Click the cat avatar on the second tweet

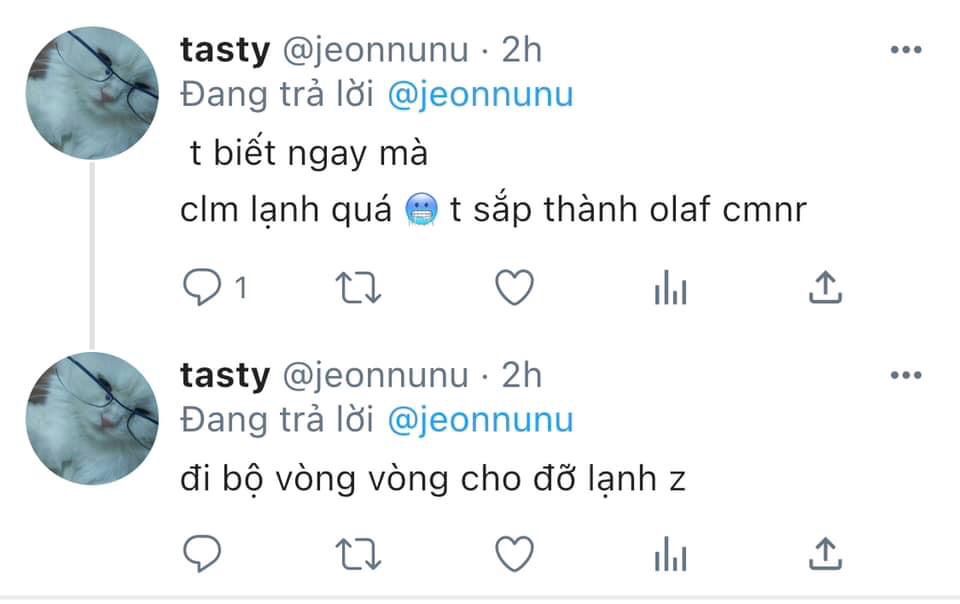(92, 419)
